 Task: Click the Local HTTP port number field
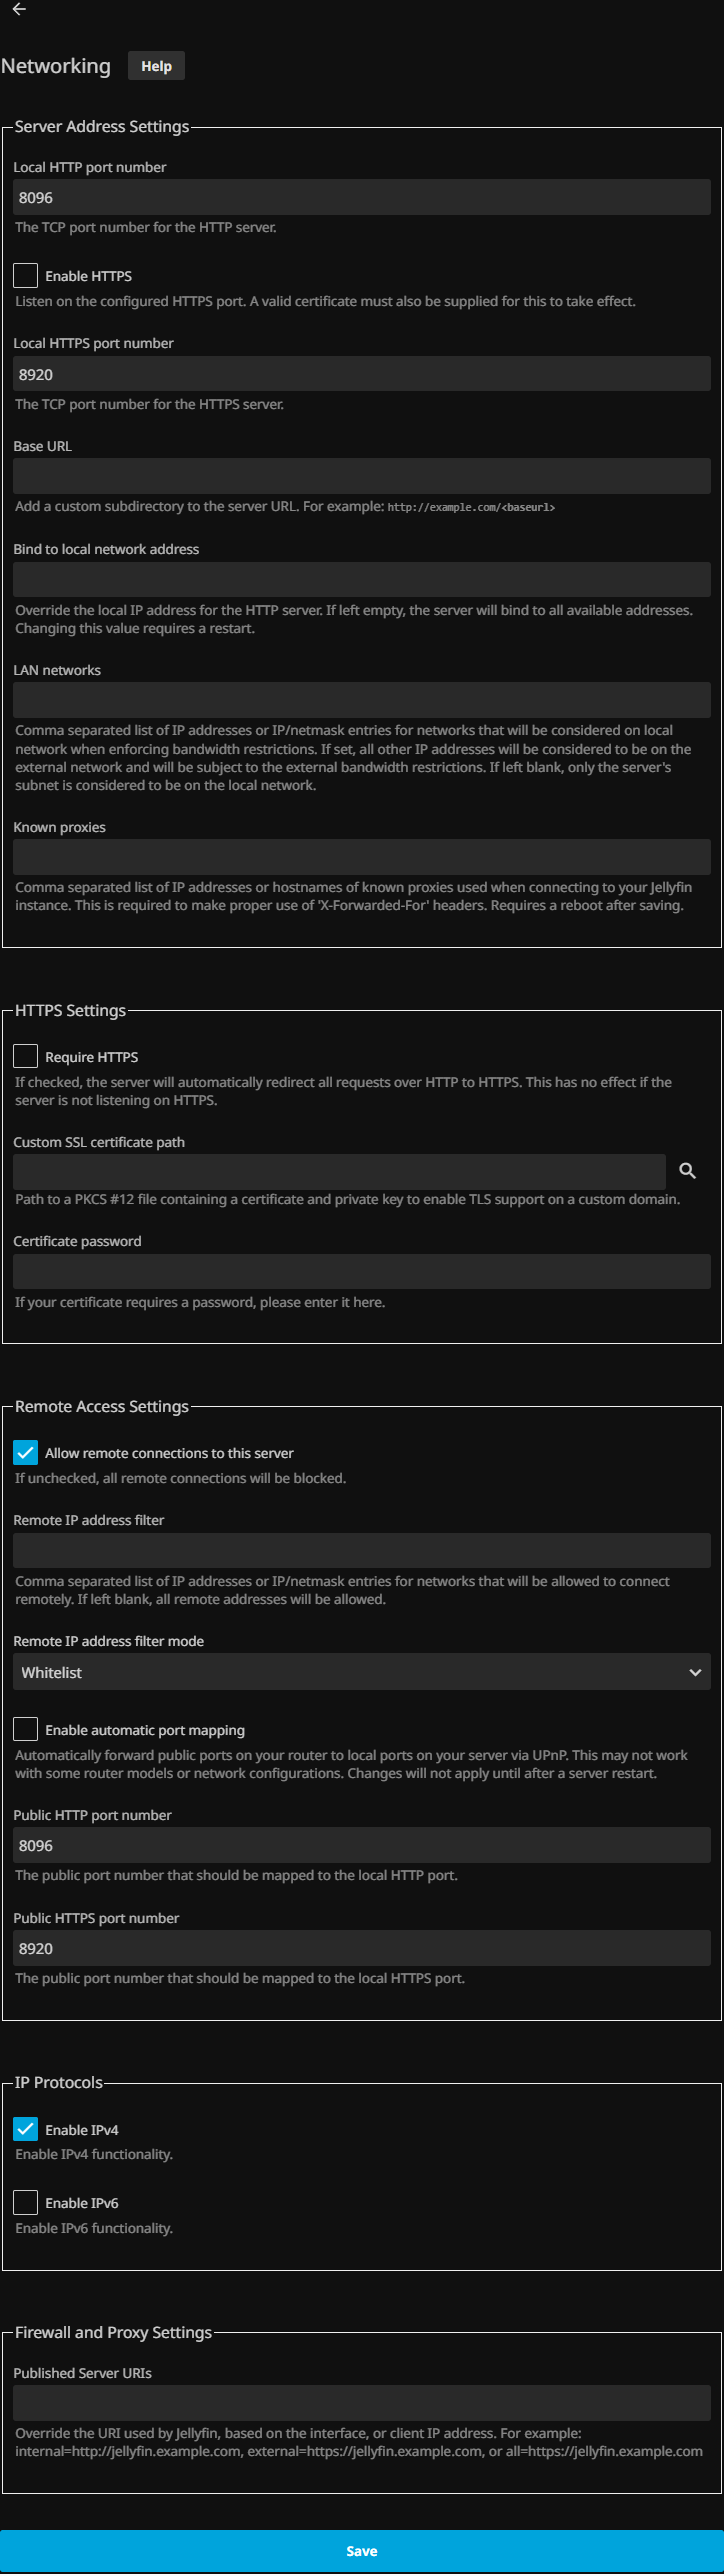[362, 198]
